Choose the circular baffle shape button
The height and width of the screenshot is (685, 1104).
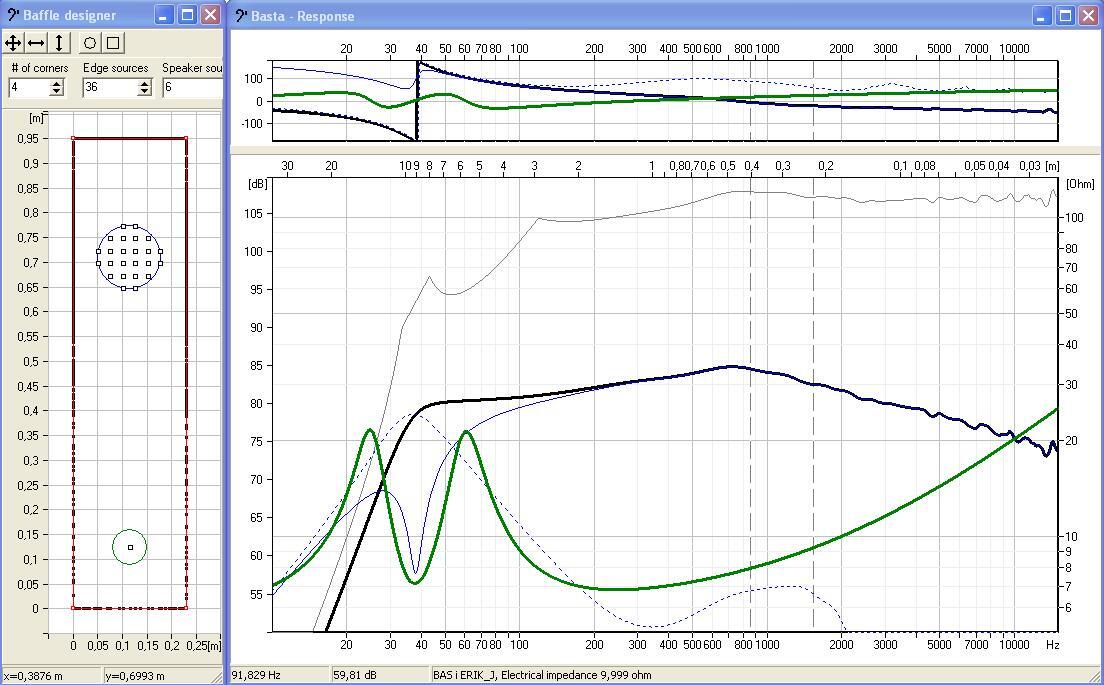pos(90,42)
